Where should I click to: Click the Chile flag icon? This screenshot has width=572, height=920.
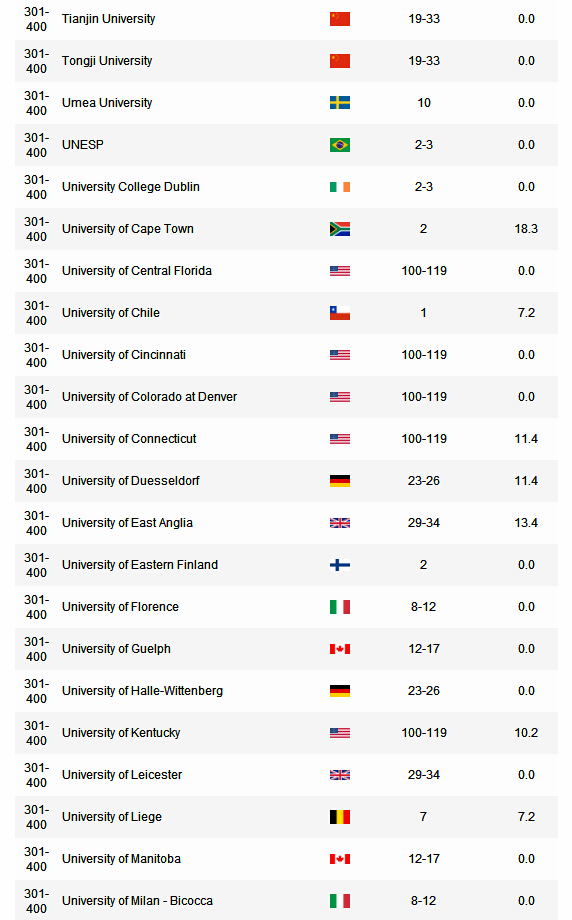(x=340, y=313)
